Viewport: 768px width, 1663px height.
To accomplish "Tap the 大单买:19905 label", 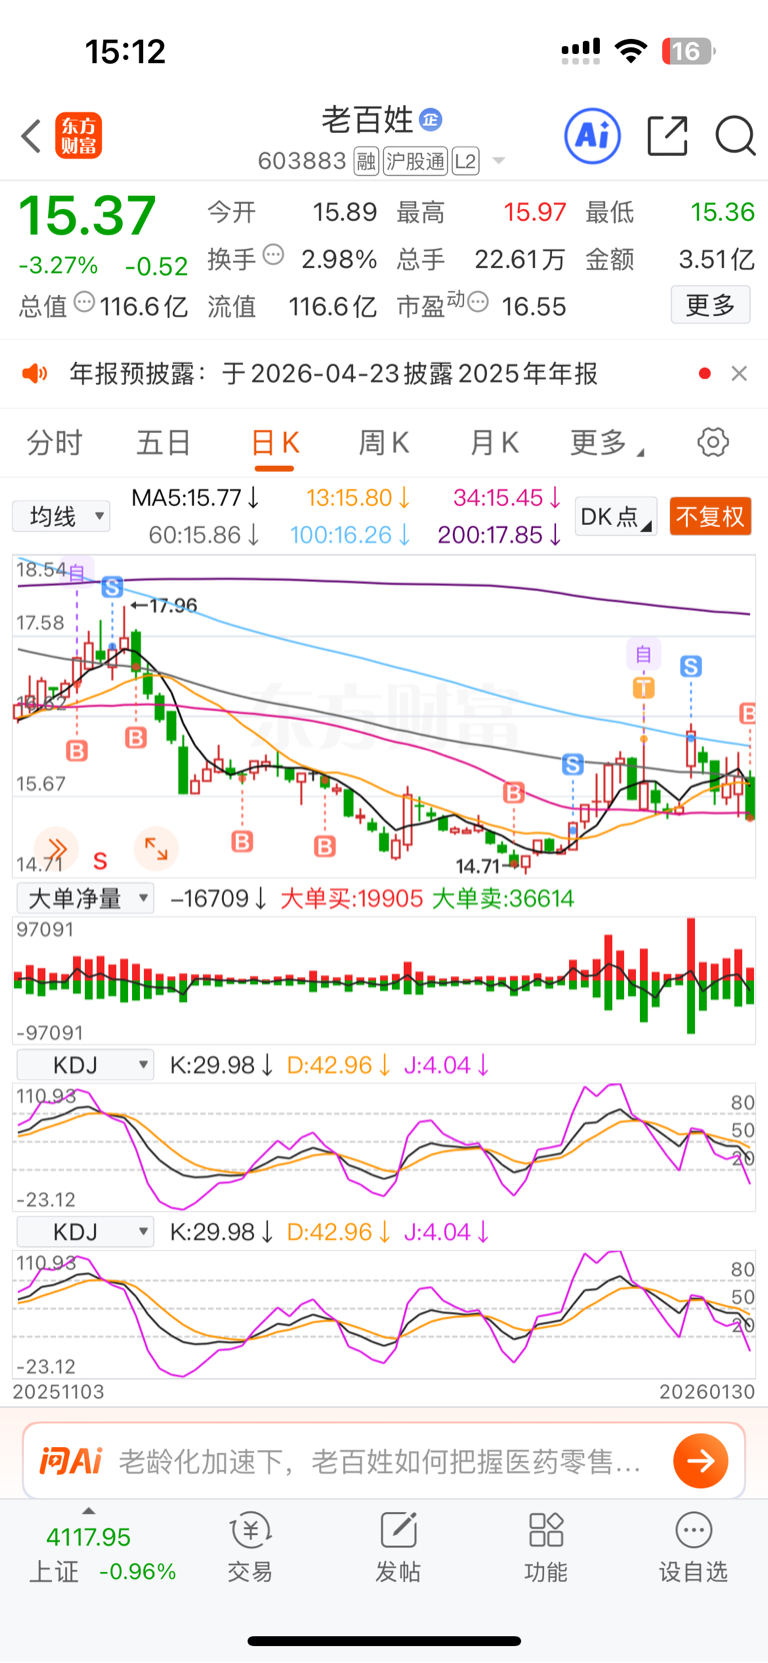I will pos(352,898).
